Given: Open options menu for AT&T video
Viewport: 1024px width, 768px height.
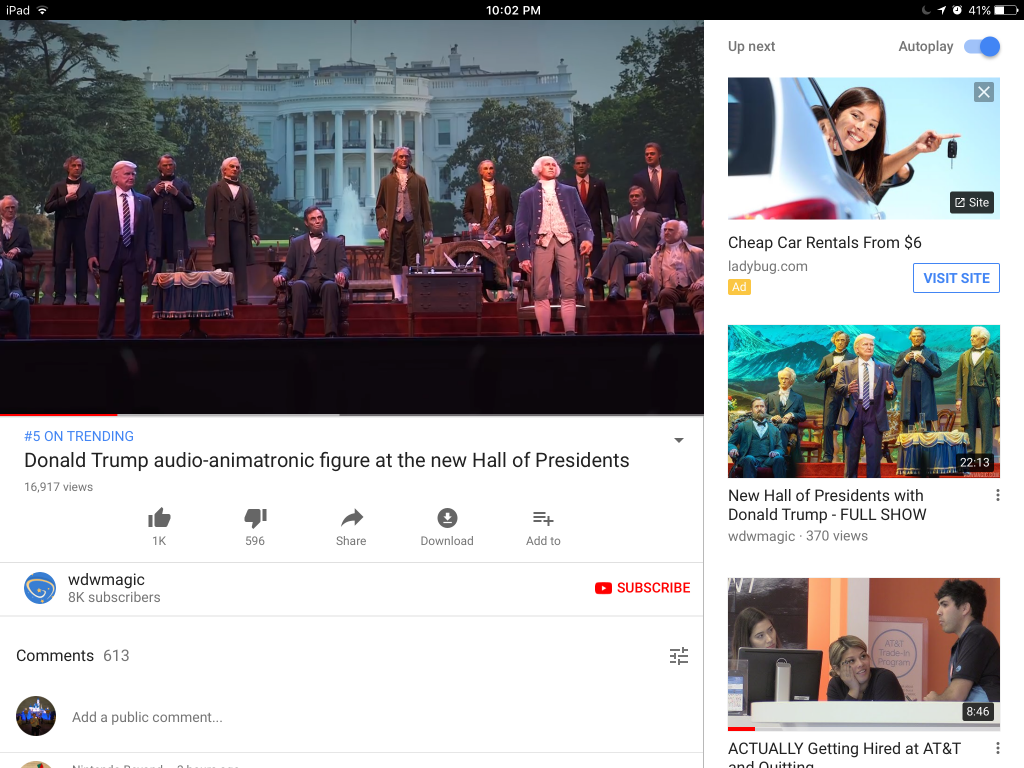Looking at the screenshot, I should tap(997, 749).
